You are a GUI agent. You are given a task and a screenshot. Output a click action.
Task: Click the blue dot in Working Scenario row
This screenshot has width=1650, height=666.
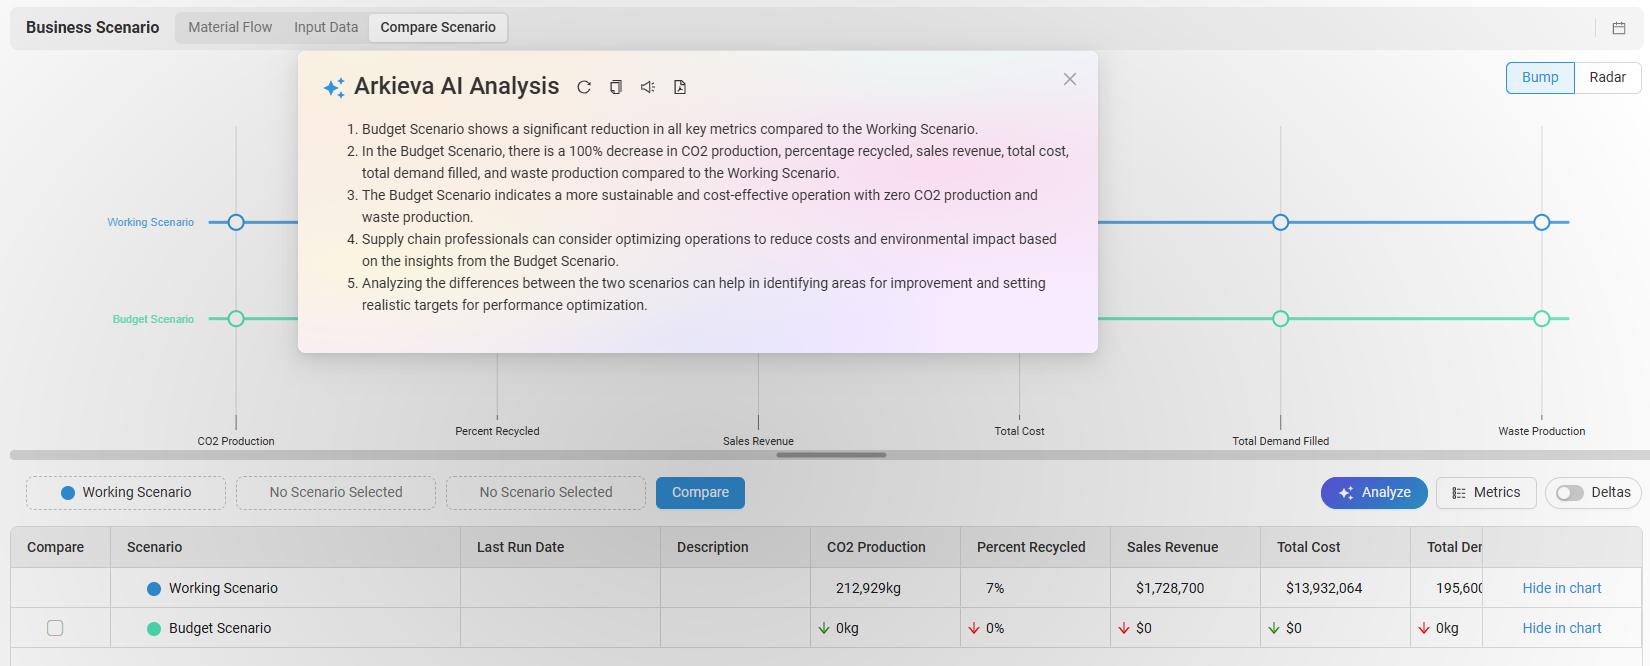coord(154,589)
